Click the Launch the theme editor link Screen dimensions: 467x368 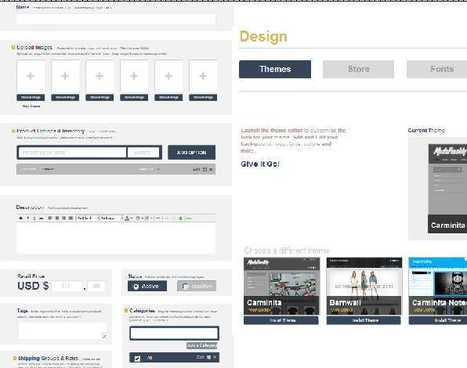tap(272, 130)
